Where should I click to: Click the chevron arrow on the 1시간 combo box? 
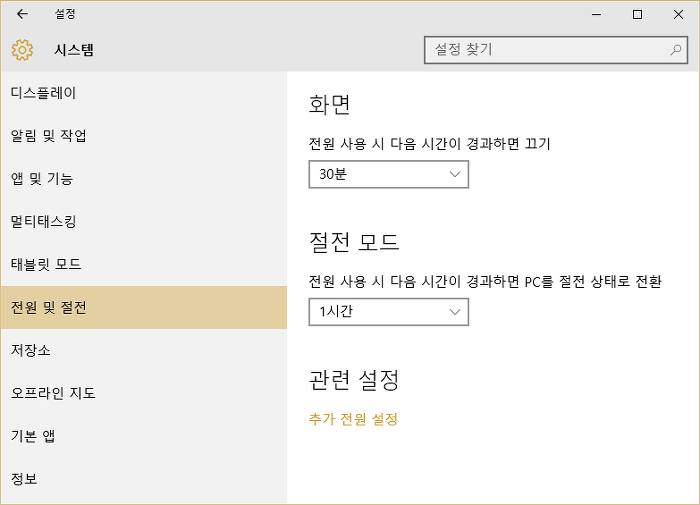pos(454,312)
